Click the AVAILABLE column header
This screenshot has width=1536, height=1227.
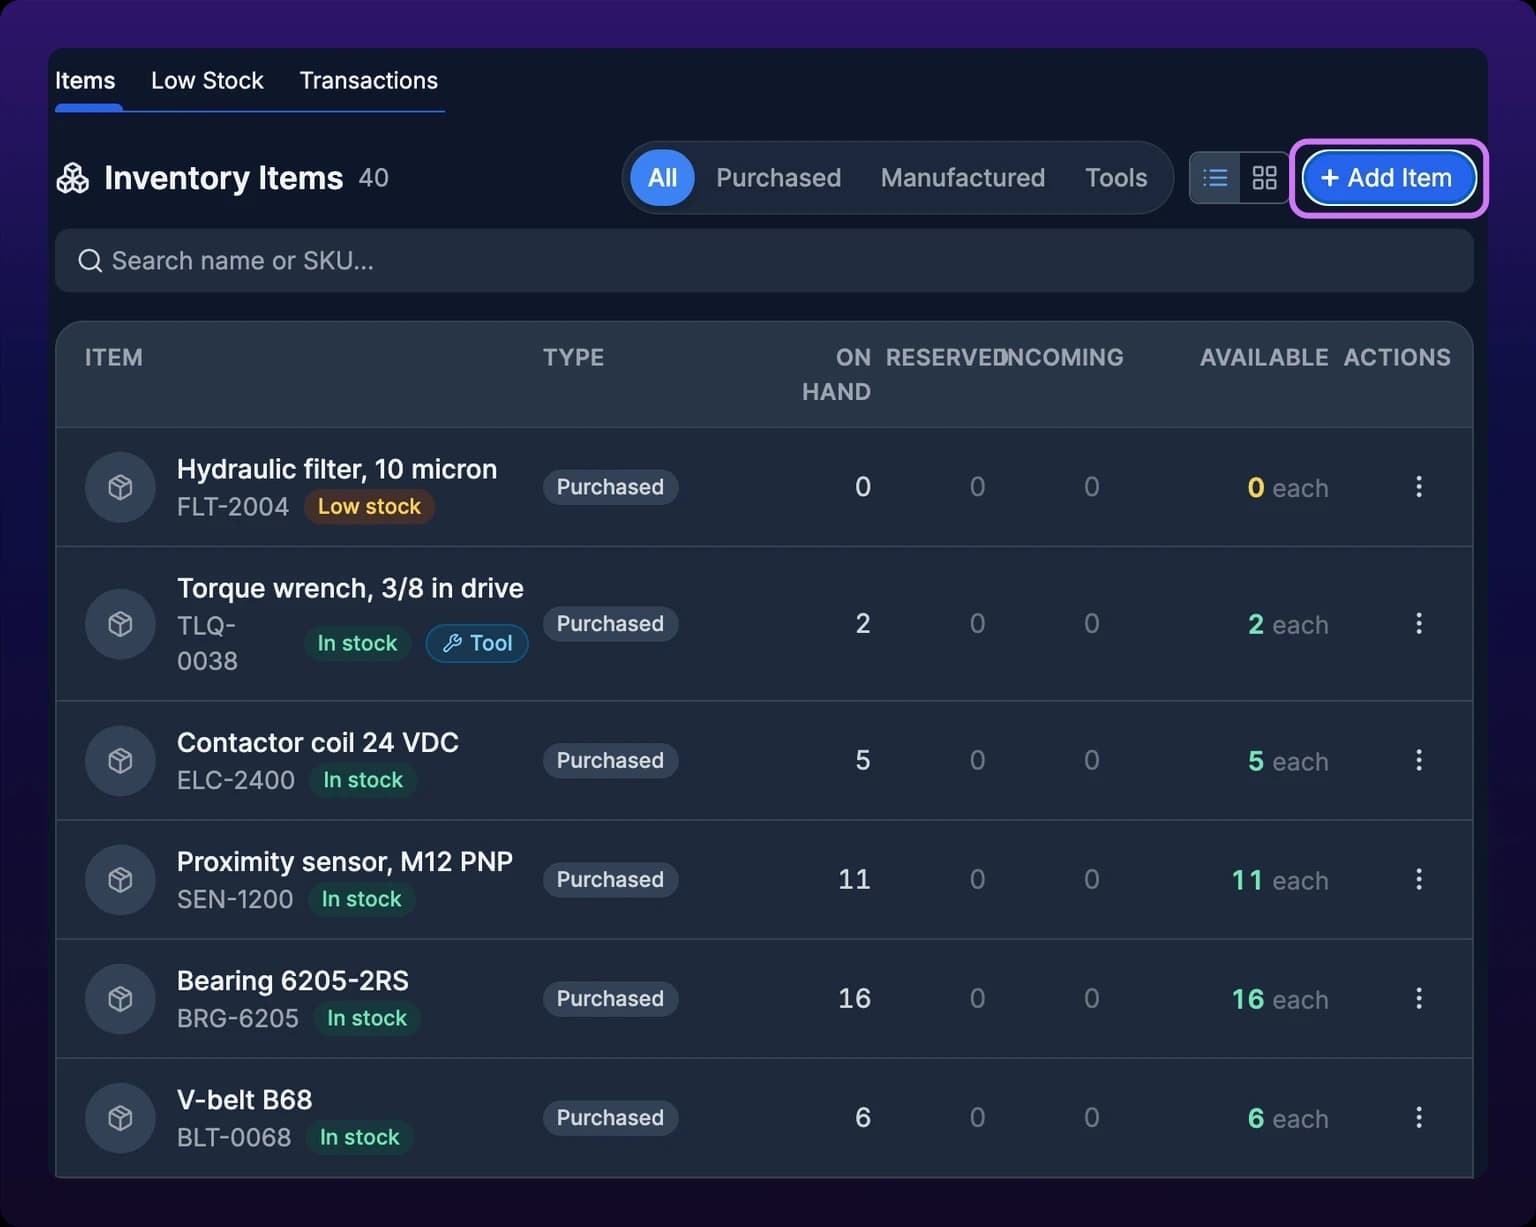pos(1264,357)
